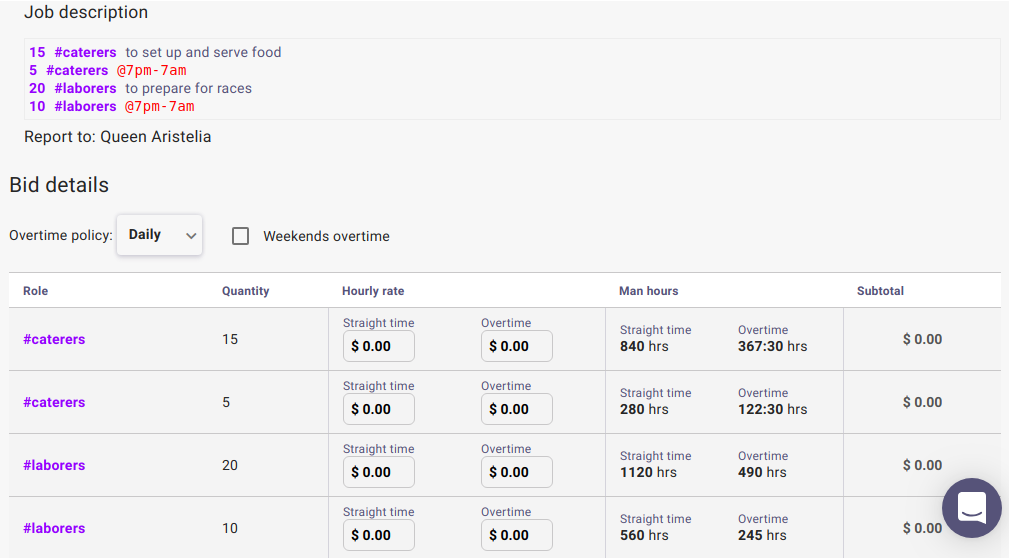Screen dimensions: 1009x558
Task: Click #caterers role link with quantity 5
Action: (x=54, y=402)
